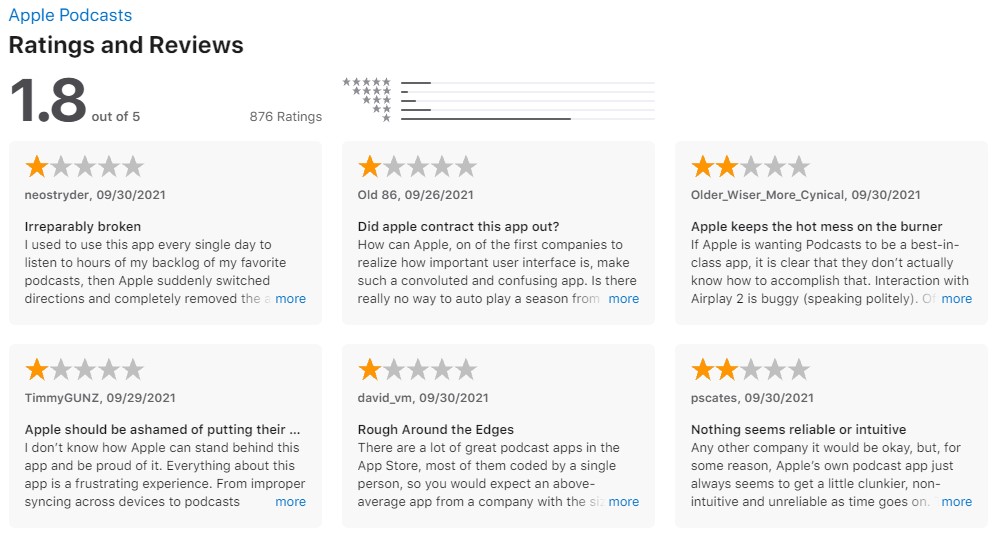Expand david_vm's review with more
Viewport: 1006px width, 539px height.
point(624,502)
